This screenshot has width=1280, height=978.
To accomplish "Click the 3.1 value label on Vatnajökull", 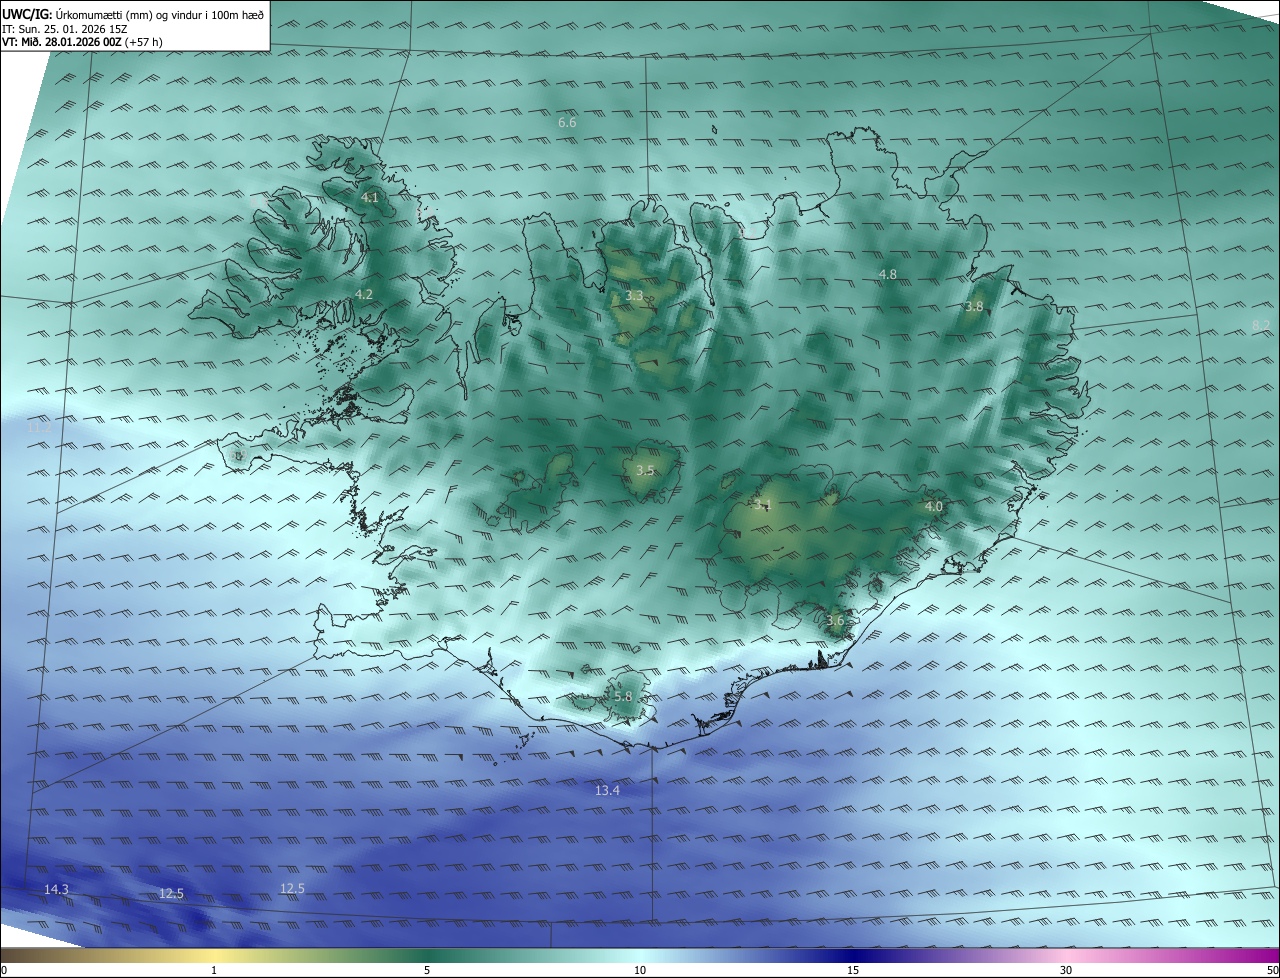I will (763, 504).
